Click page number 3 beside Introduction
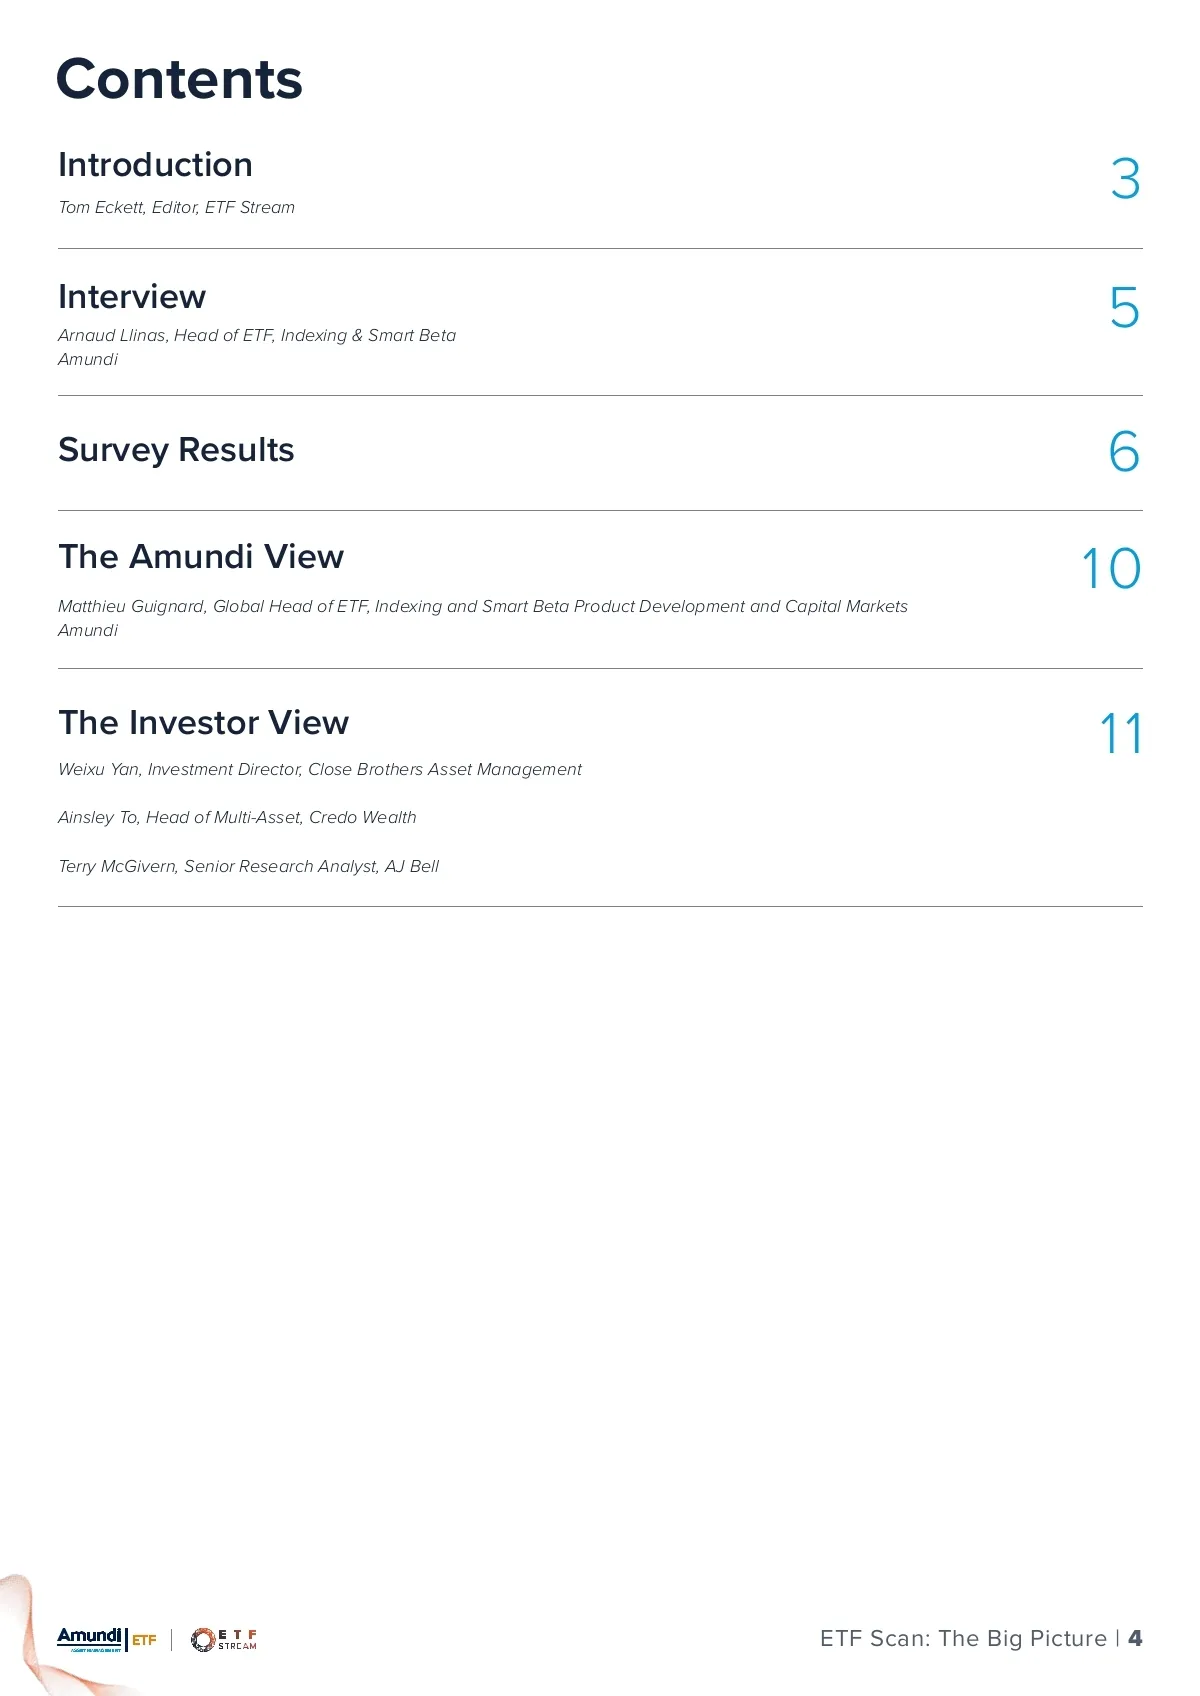Screen dimensions: 1200x1696 pos(1125,180)
